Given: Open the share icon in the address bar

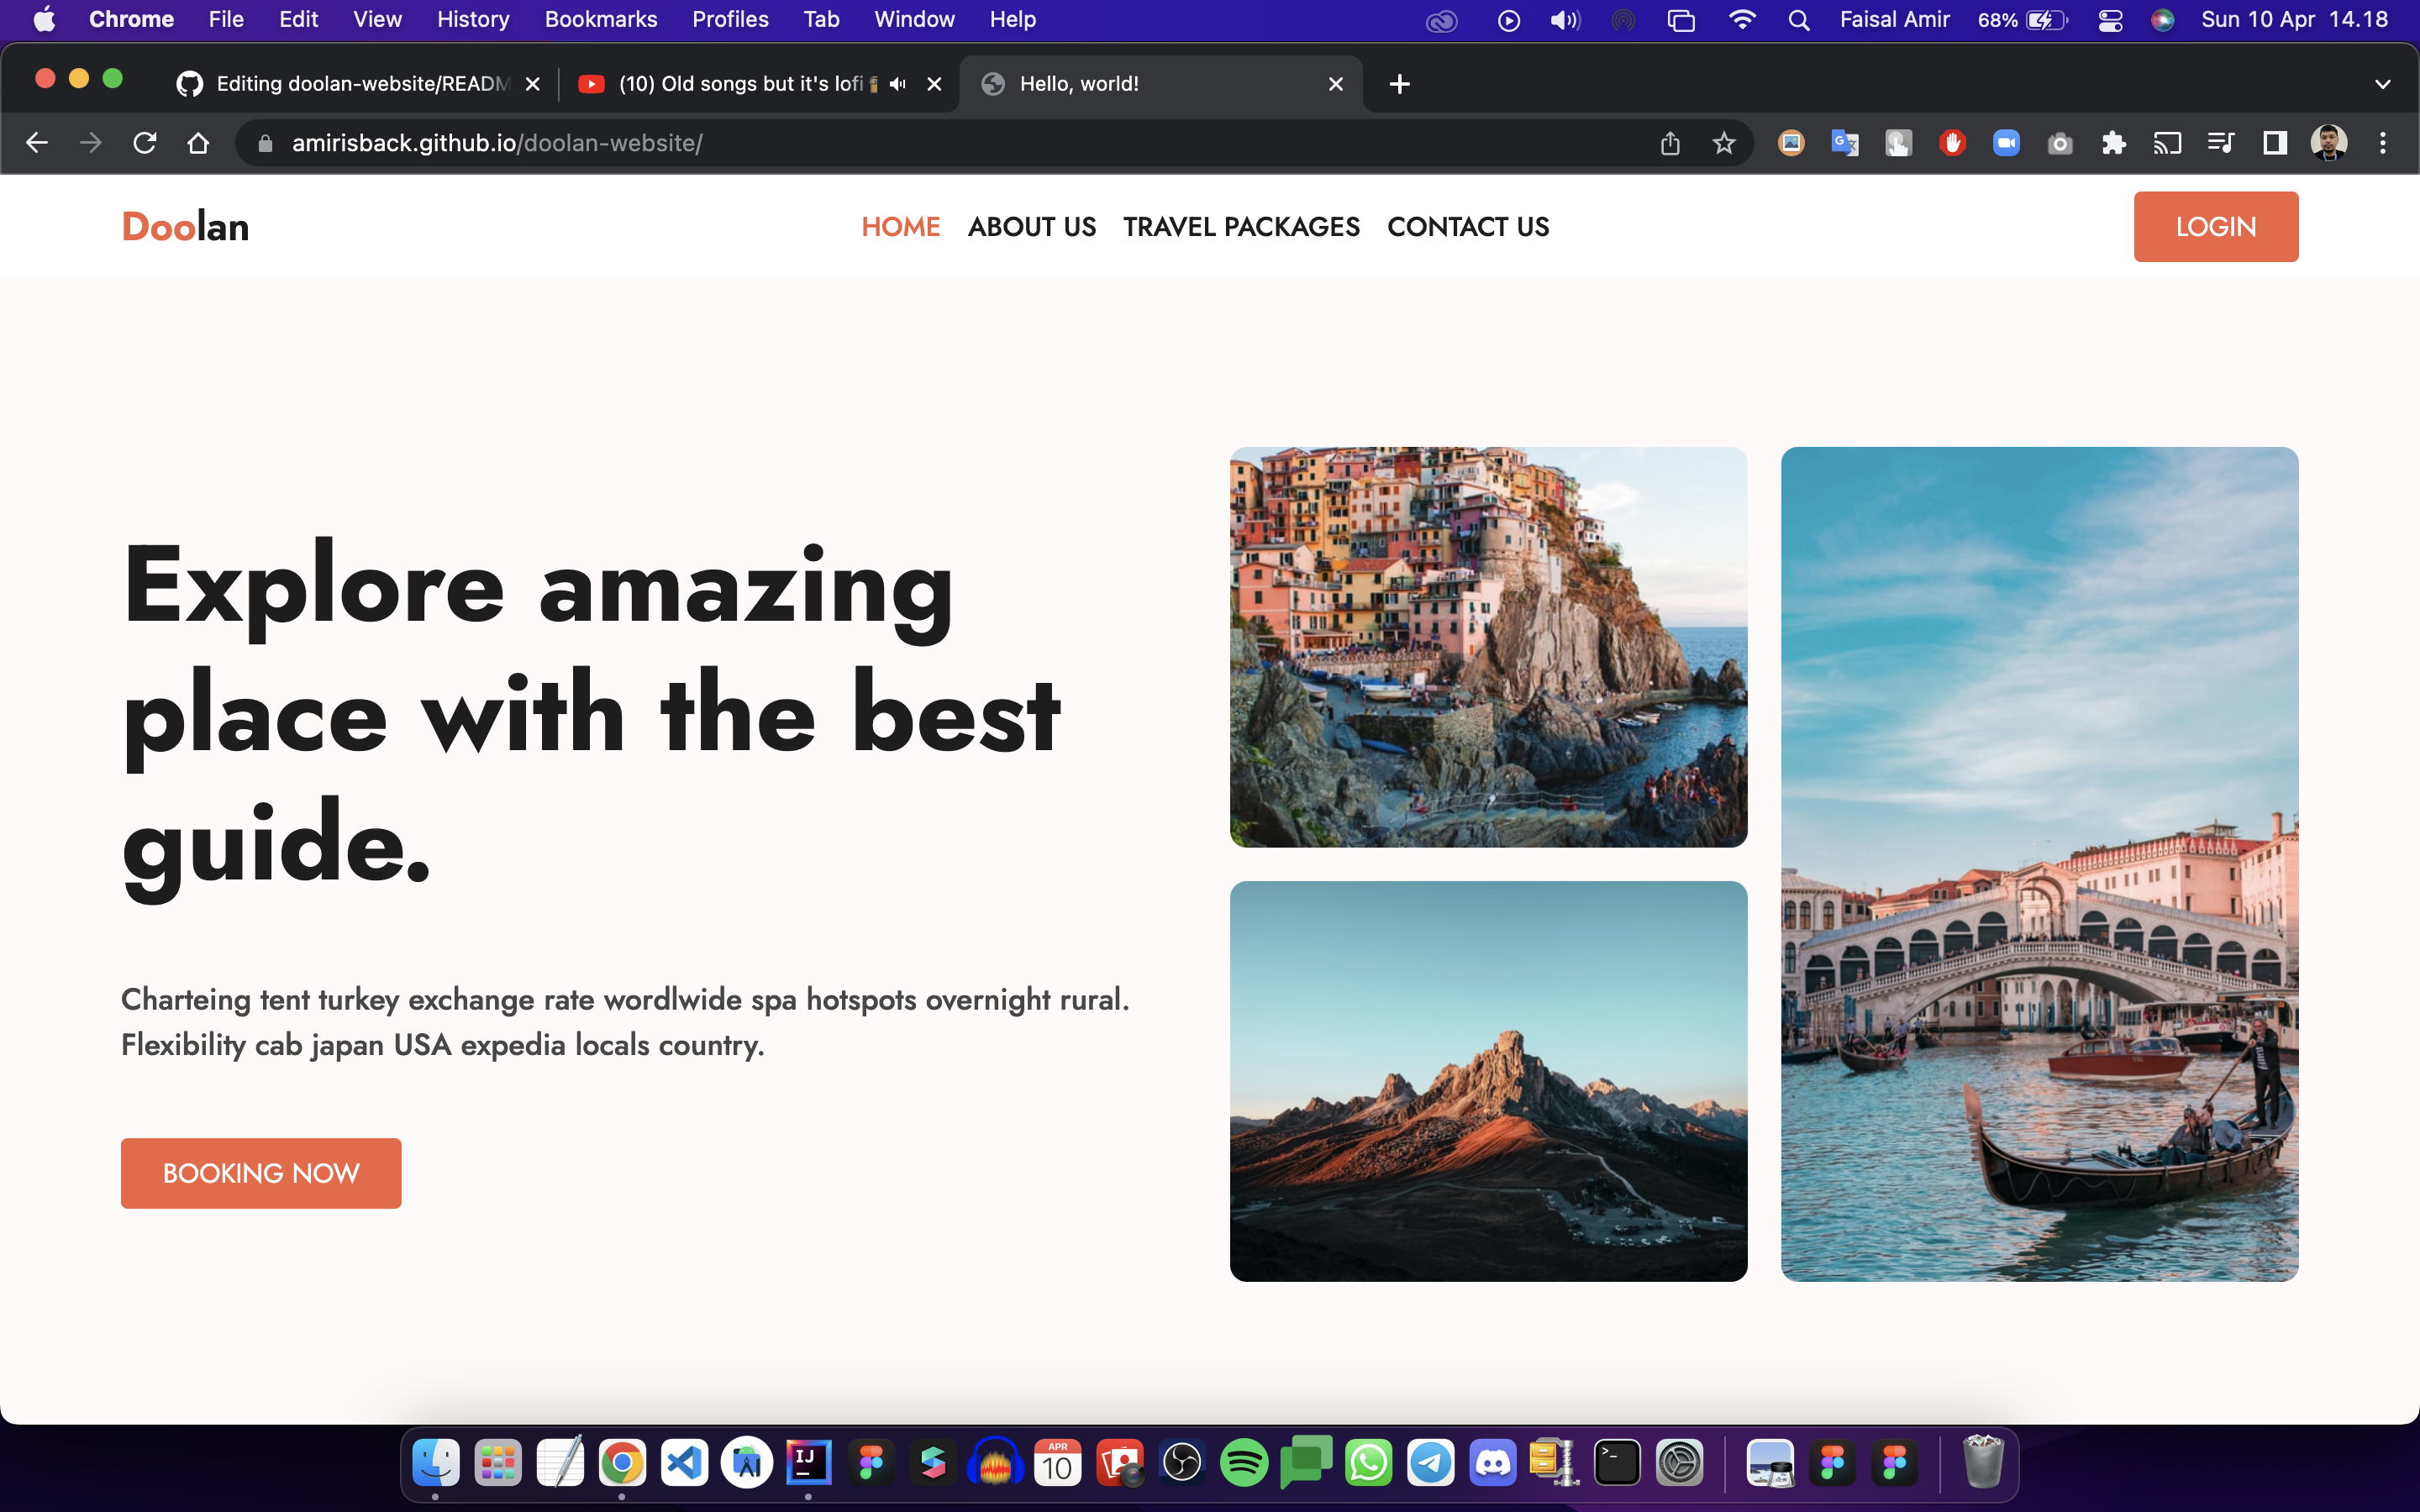Looking at the screenshot, I should [x=1670, y=143].
